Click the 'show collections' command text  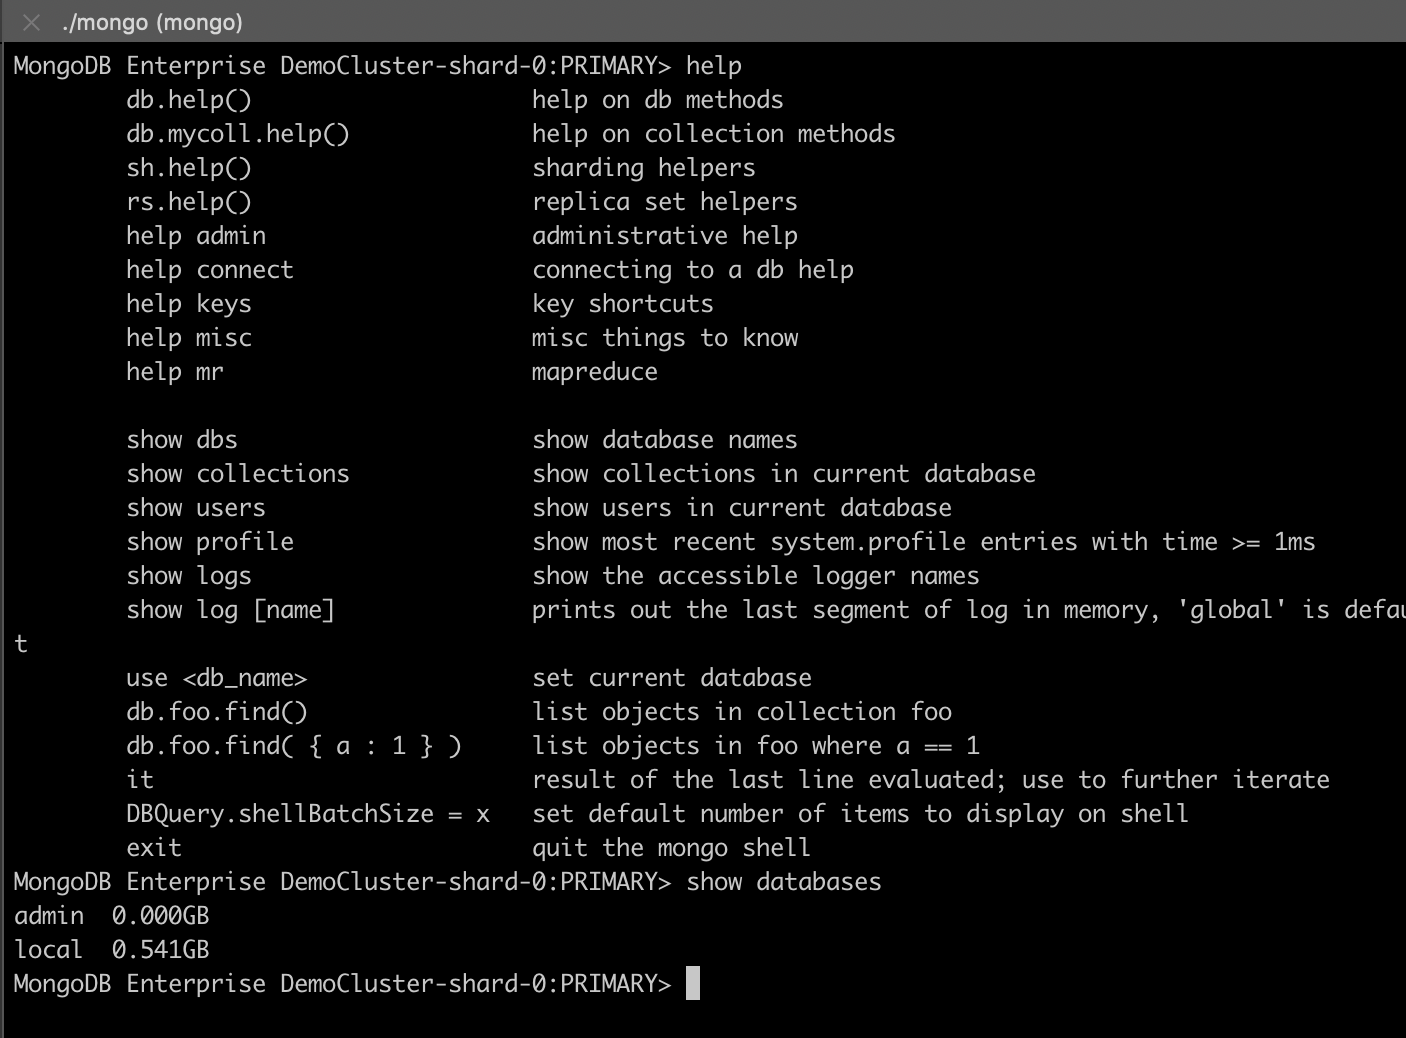238,474
